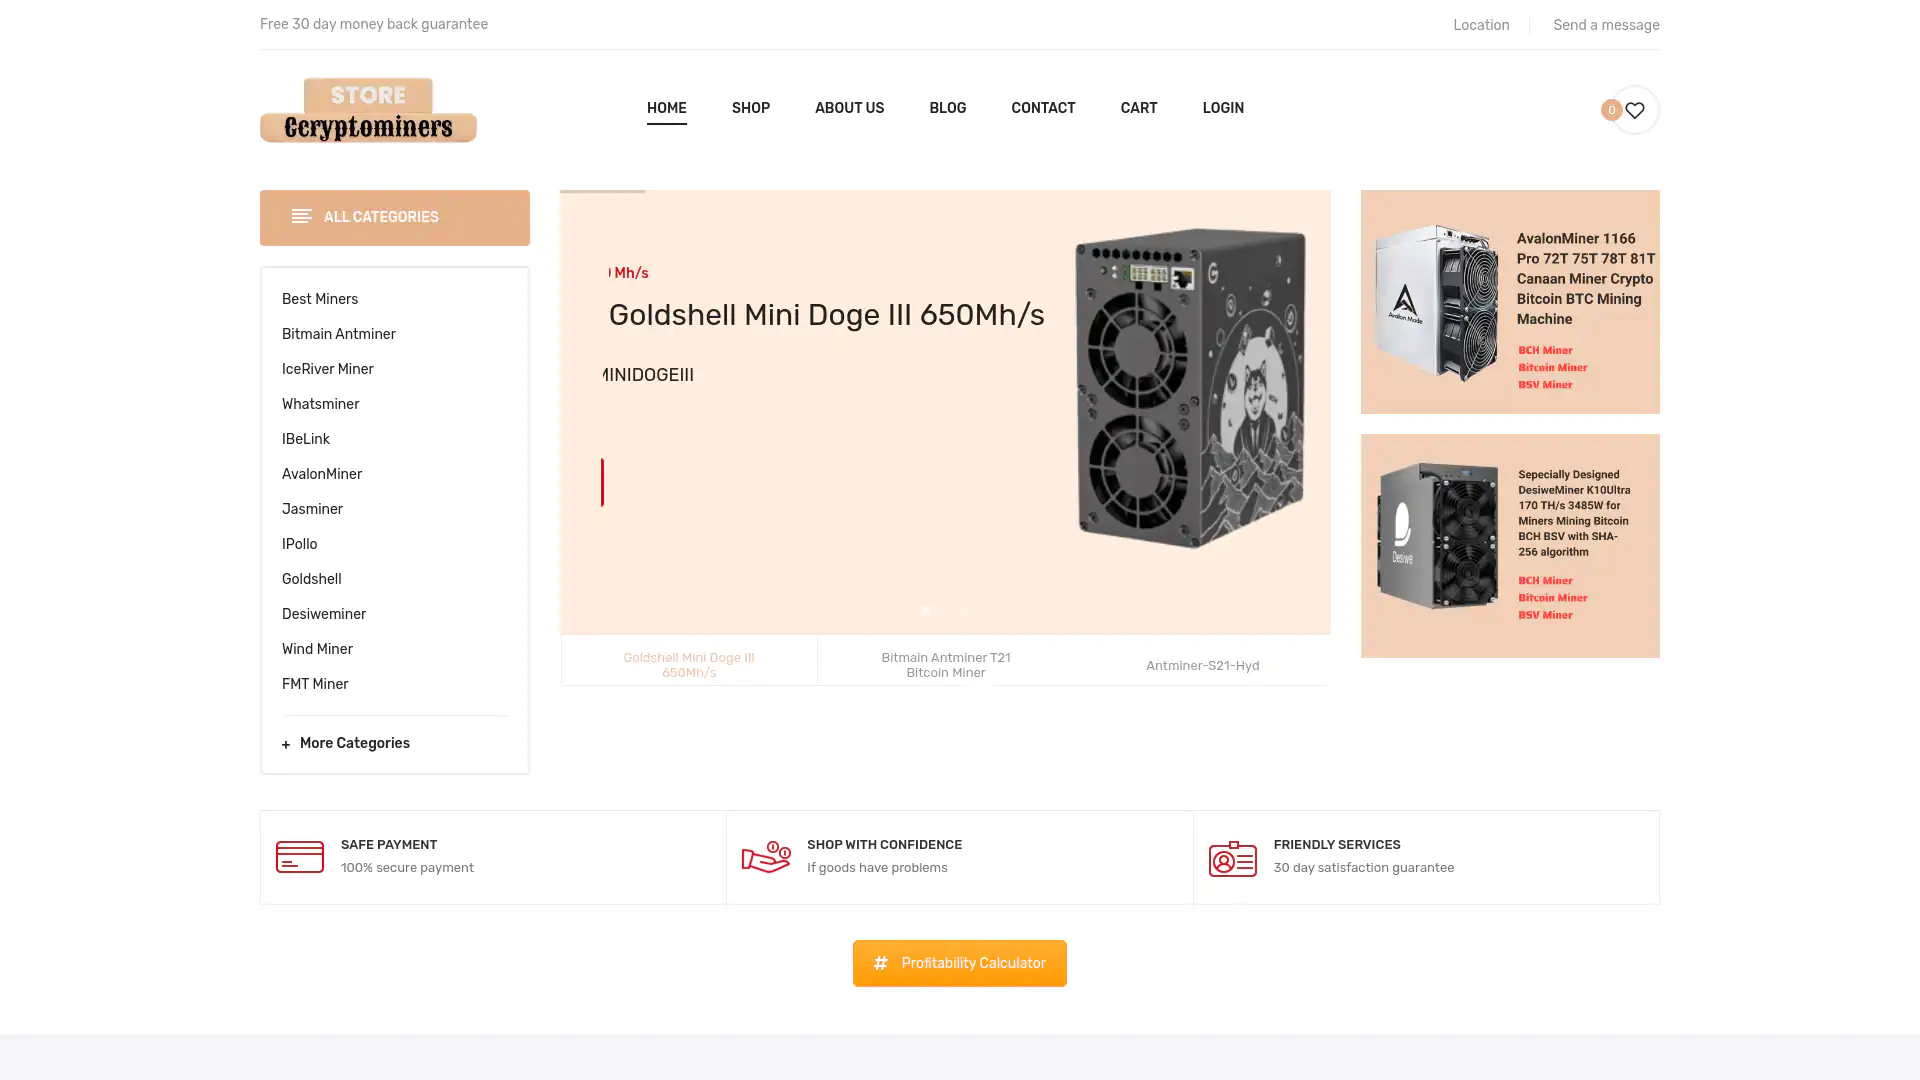The image size is (1920, 1080).
Task: Open the SHOP menu item
Action: (751, 108)
